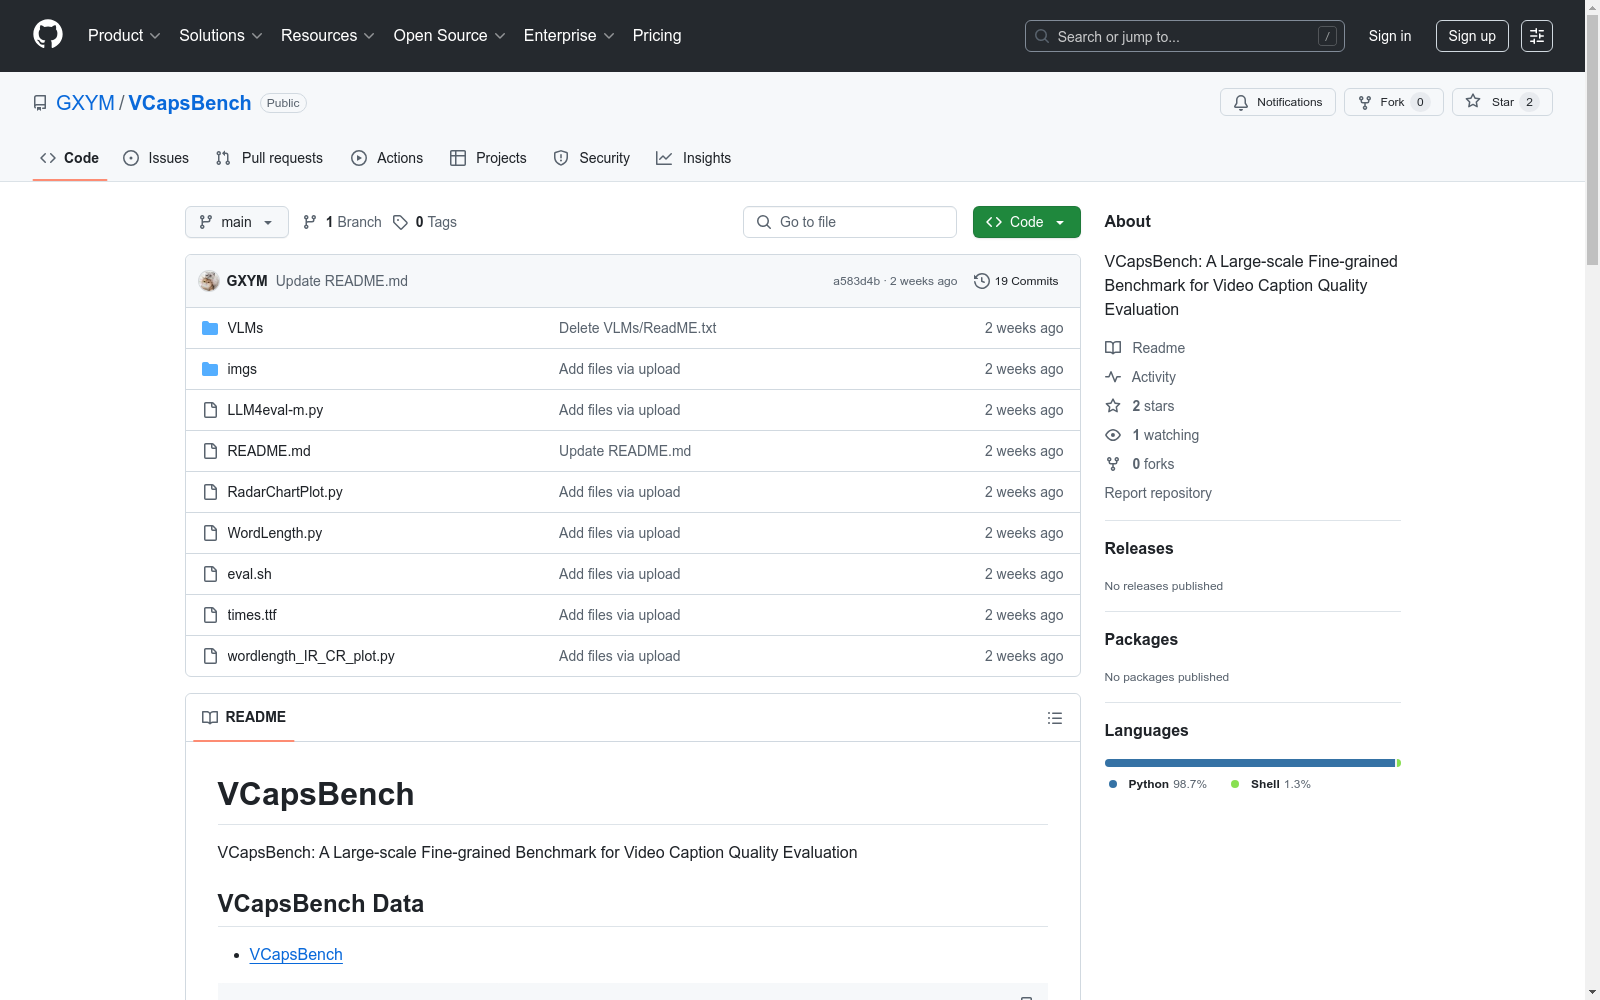Image resolution: width=1600 pixels, height=1000 pixels.
Task: Switch to the Actions tab
Action: [x=387, y=158]
